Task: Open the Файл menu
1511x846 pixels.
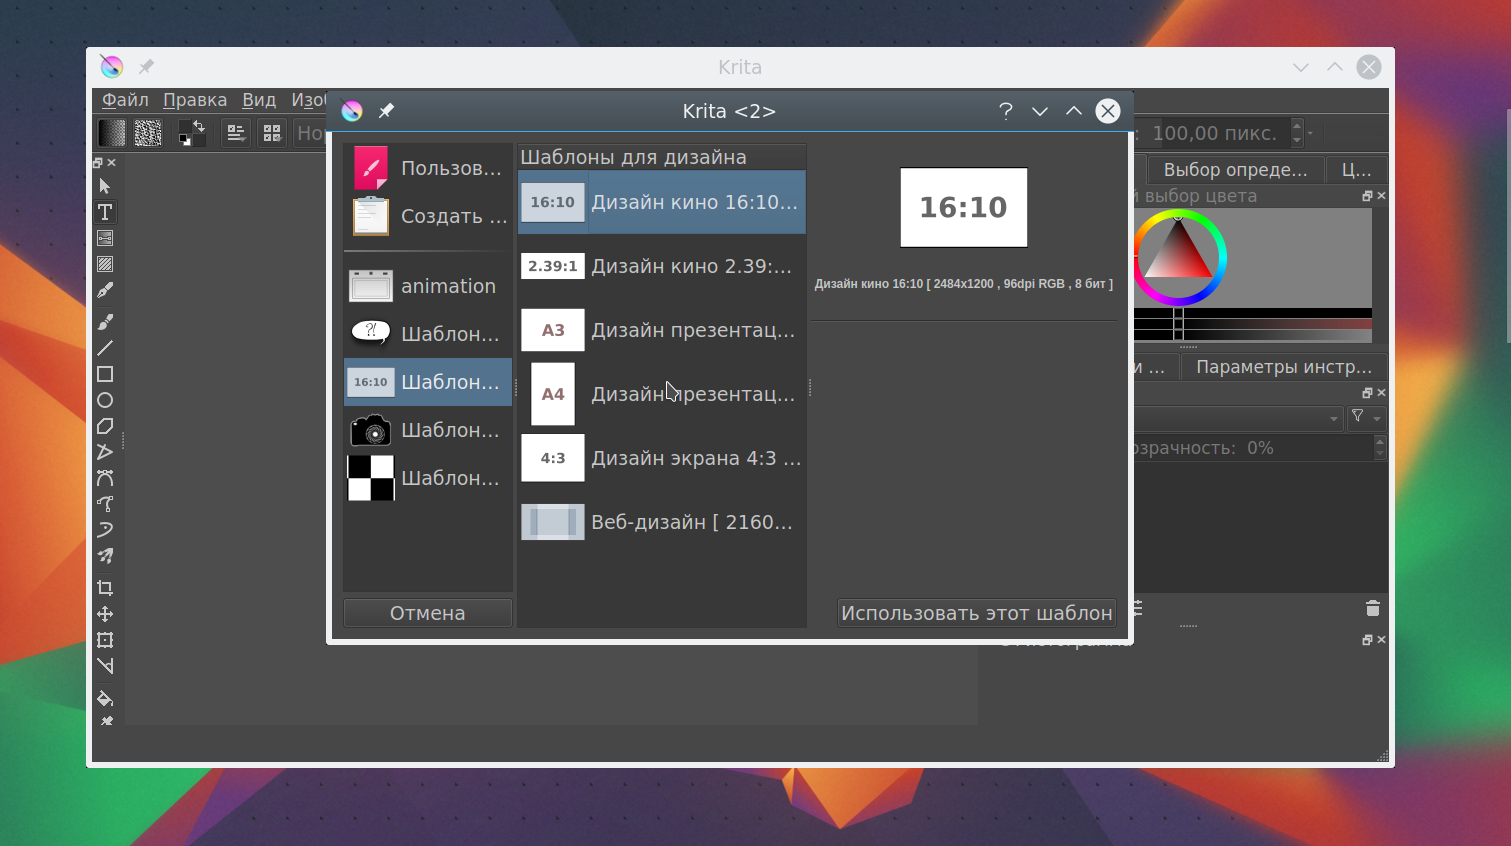Action: point(125,100)
